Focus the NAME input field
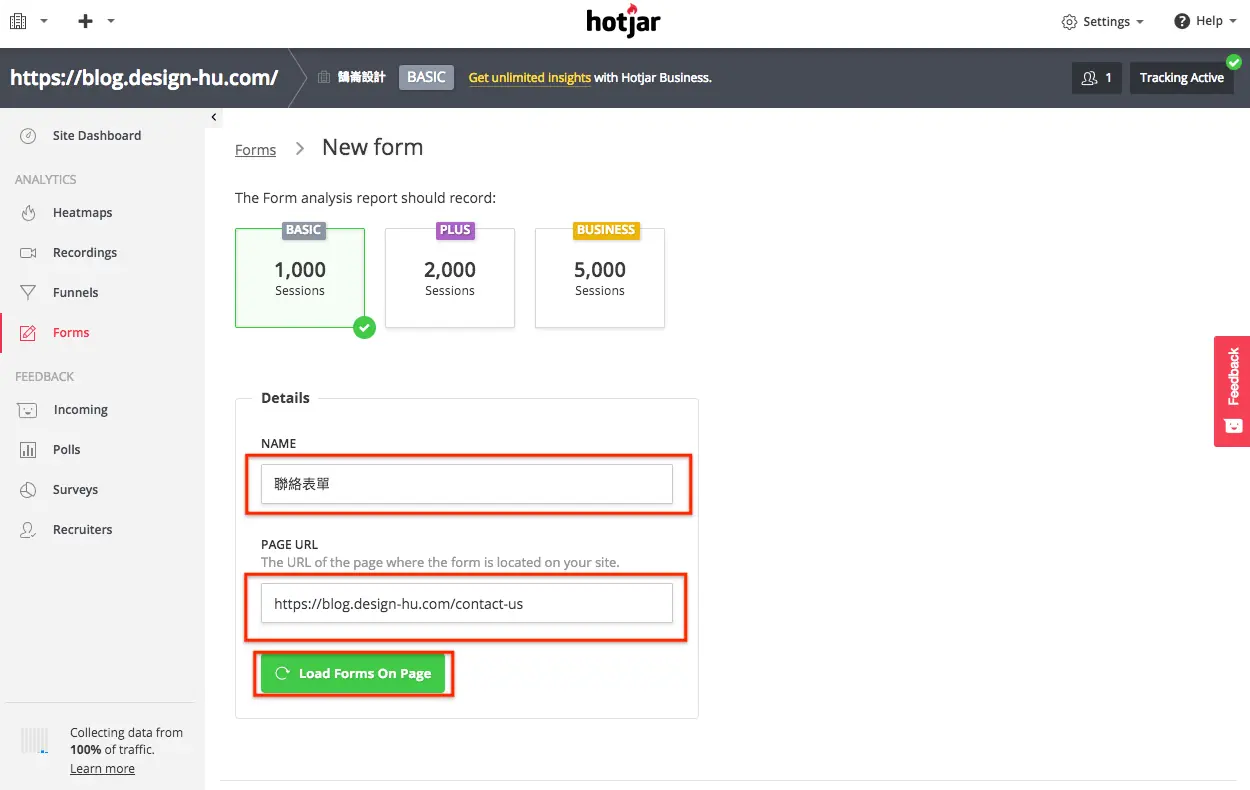The height and width of the screenshot is (790, 1250). [467, 484]
